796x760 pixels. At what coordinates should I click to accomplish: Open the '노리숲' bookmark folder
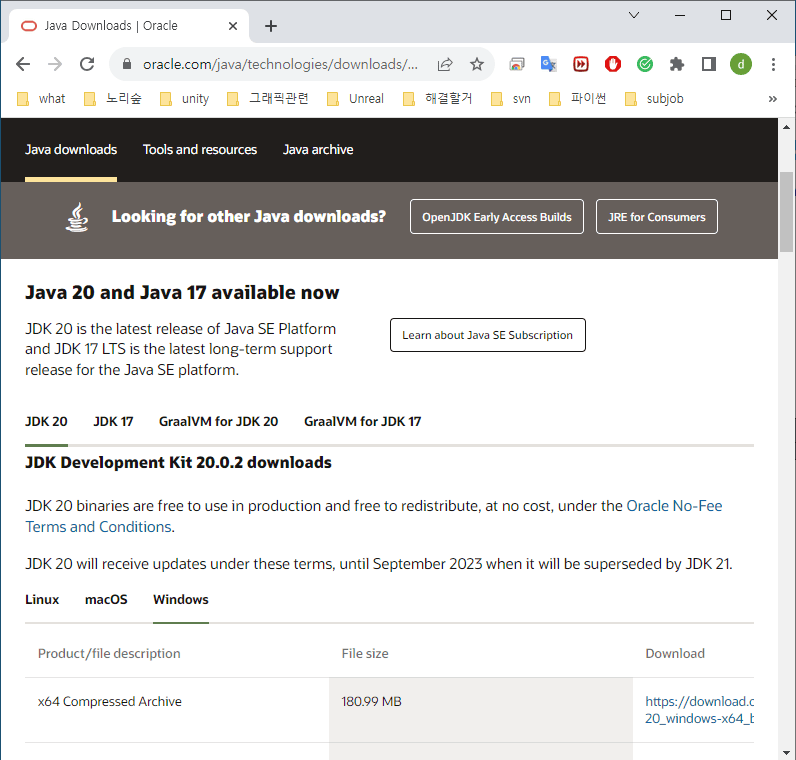pos(113,98)
